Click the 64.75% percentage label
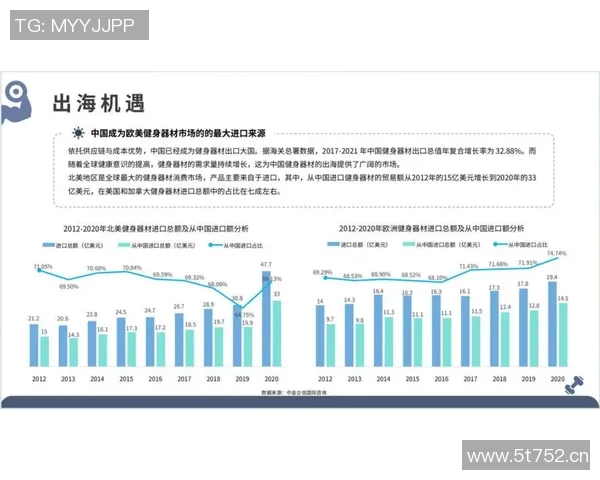 [244, 315]
